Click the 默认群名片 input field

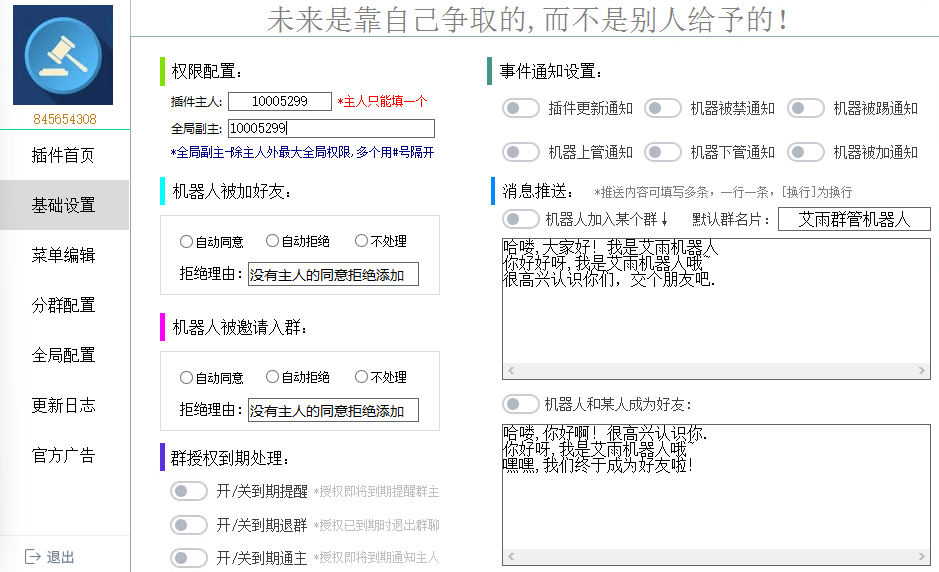(854, 219)
